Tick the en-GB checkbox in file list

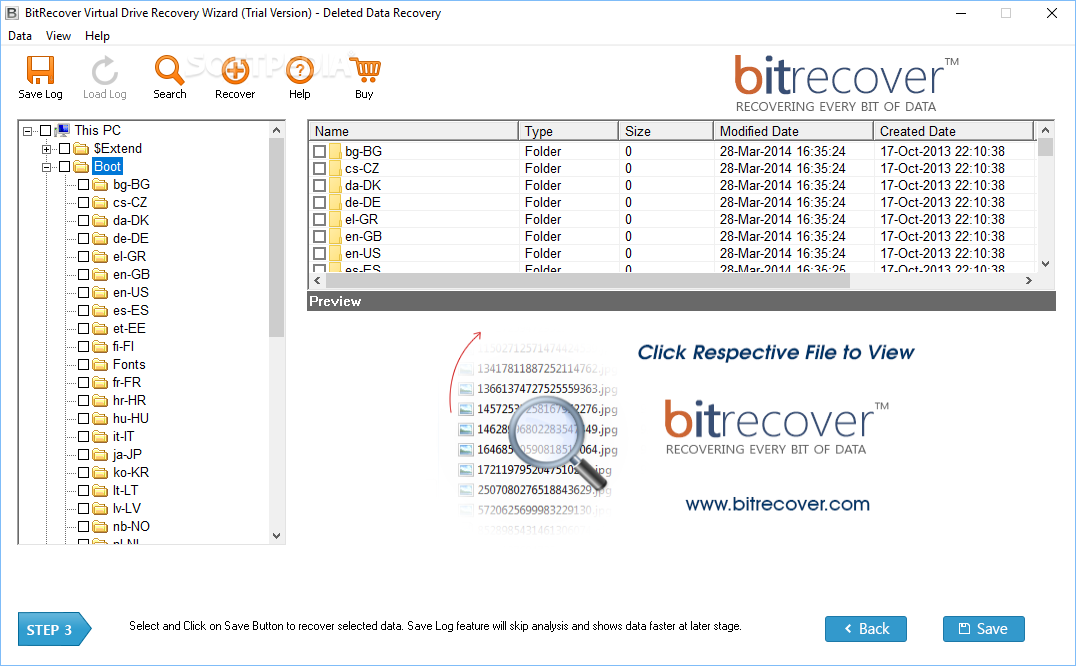(x=319, y=237)
